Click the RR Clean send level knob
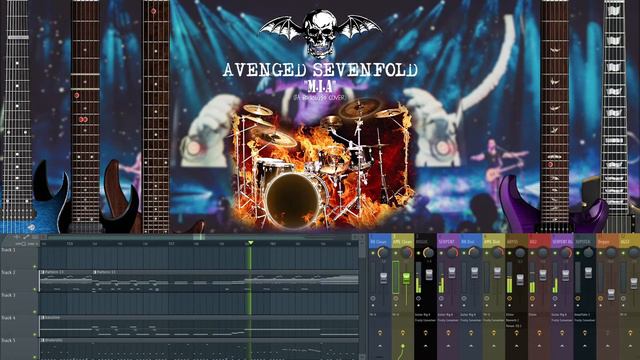 380,333
